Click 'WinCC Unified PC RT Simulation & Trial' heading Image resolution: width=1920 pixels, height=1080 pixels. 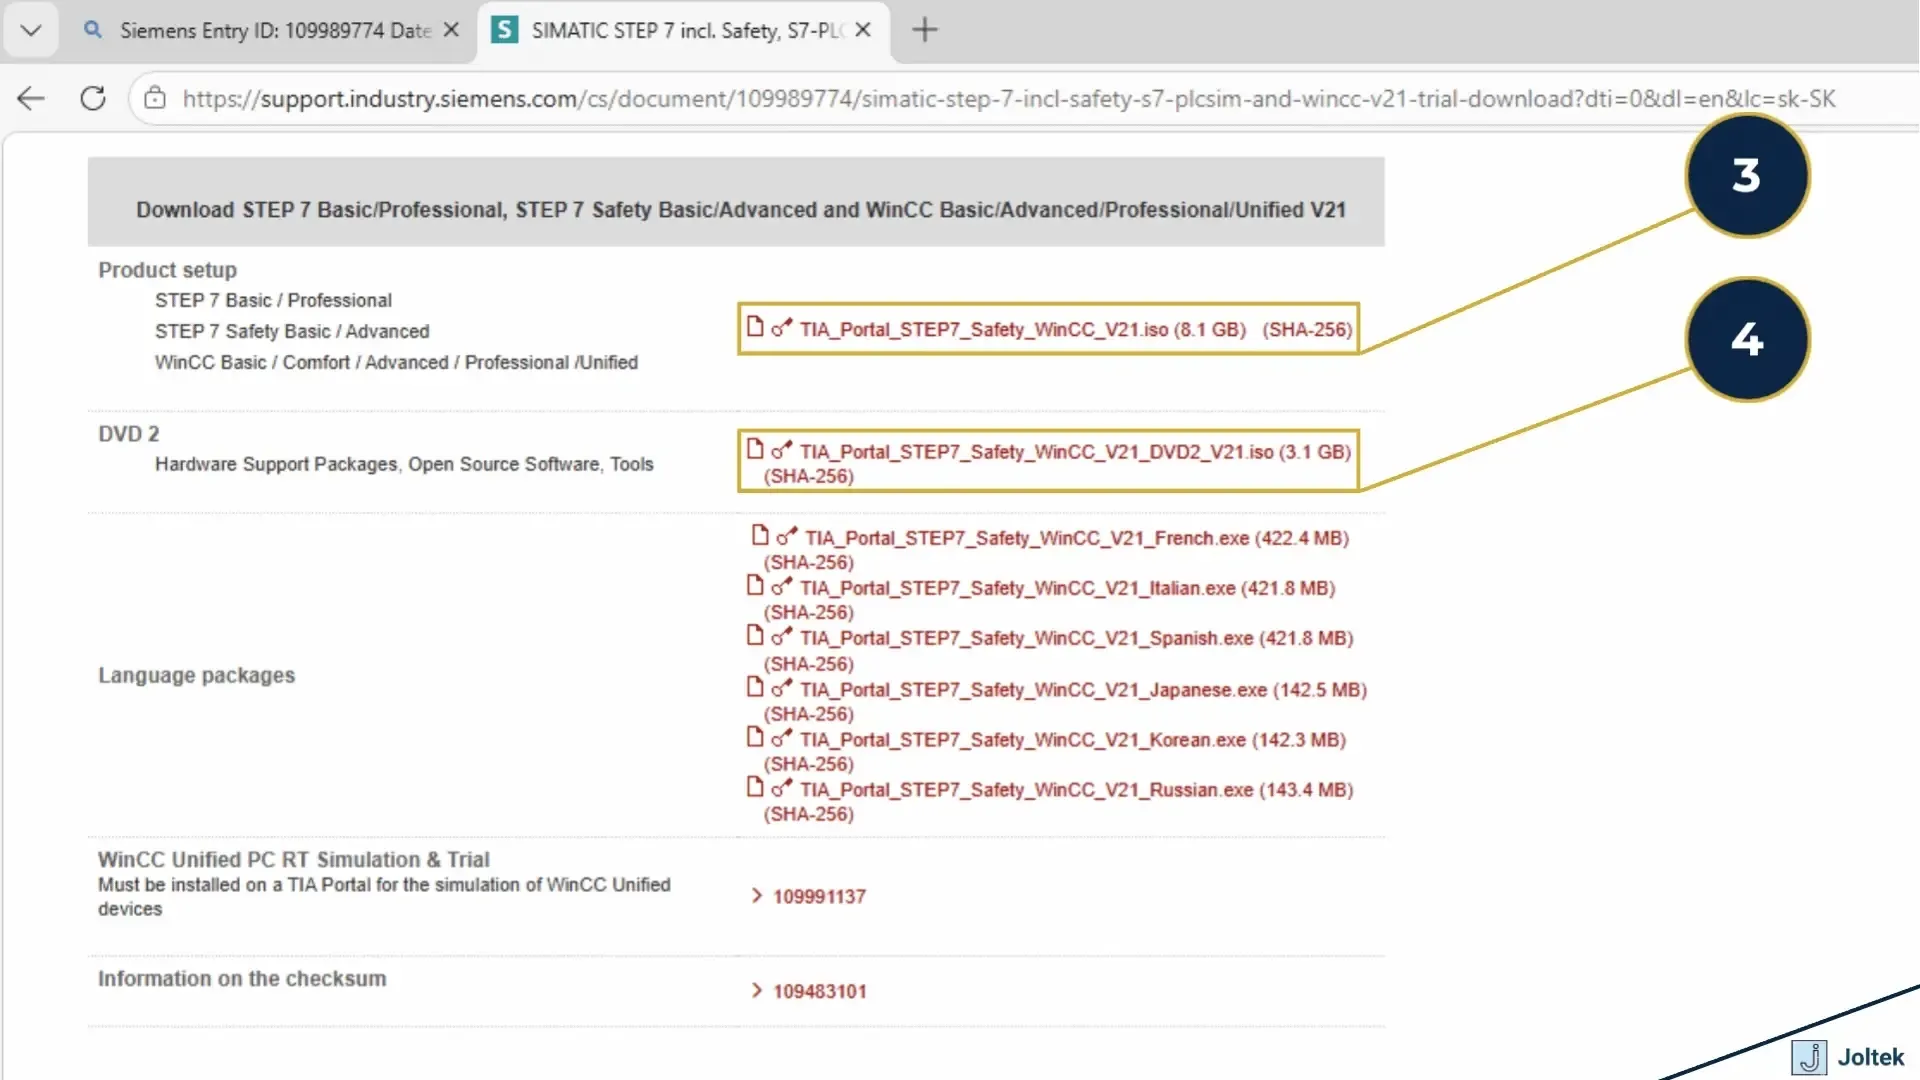click(293, 860)
